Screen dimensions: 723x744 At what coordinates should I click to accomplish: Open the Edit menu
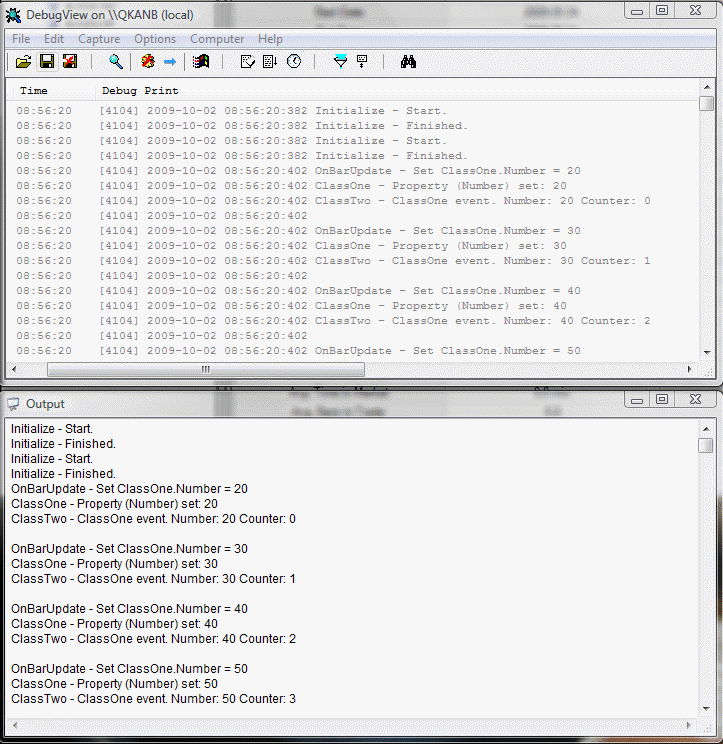(54, 39)
